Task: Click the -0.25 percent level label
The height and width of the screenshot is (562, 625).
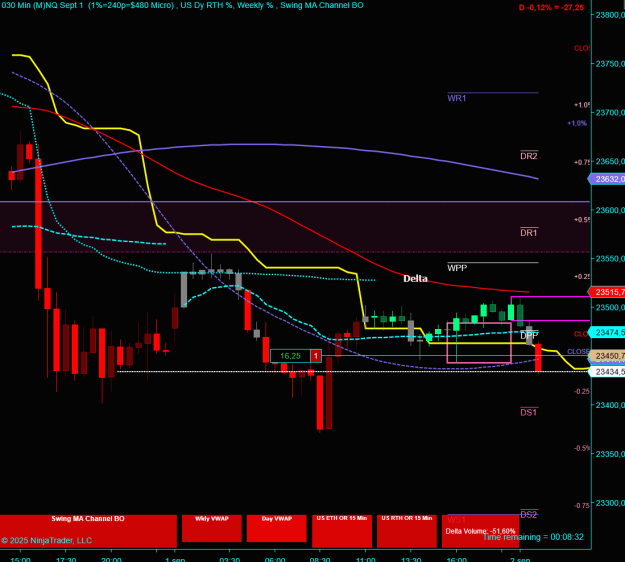Action: pyautogui.click(x=582, y=391)
